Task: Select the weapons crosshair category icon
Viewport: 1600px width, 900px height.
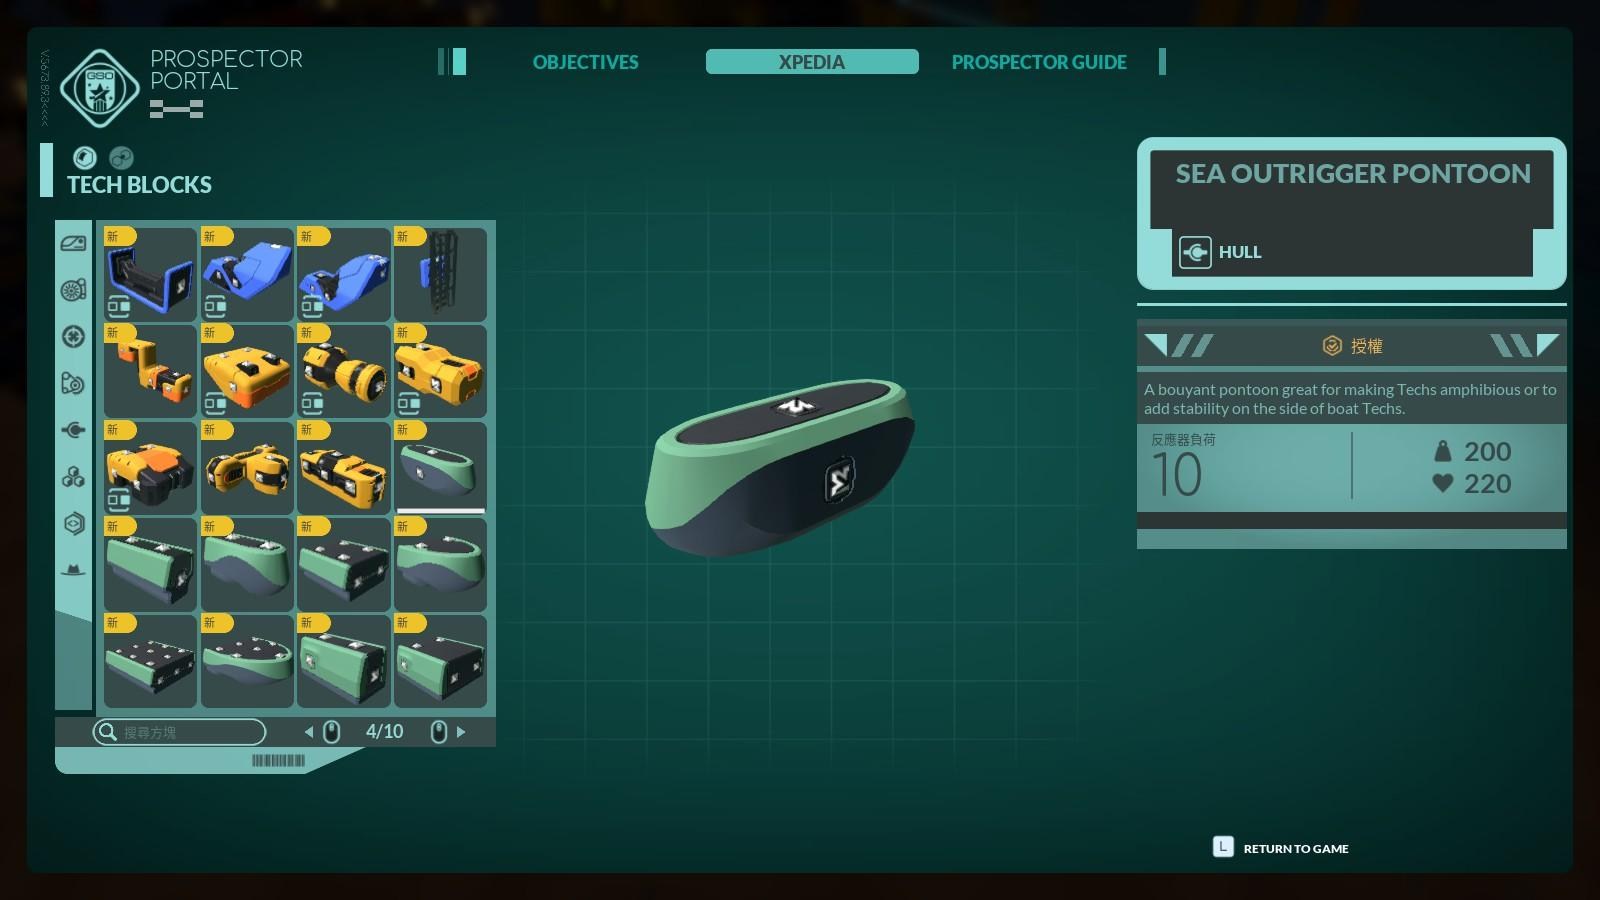Action: point(73,336)
